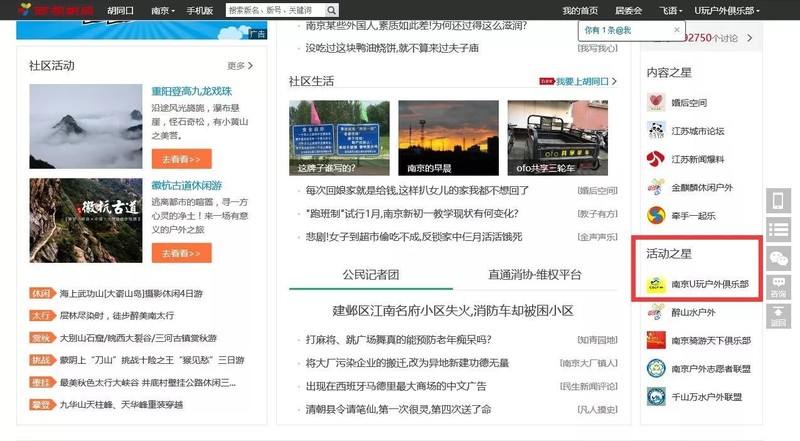
Task: Click the mobile phone icon in side toolbar
Action: point(779,201)
